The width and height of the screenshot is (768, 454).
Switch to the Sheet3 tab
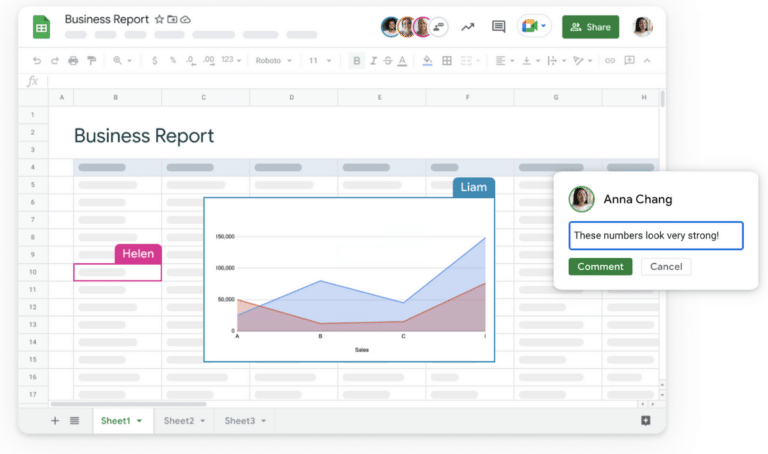click(x=245, y=421)
